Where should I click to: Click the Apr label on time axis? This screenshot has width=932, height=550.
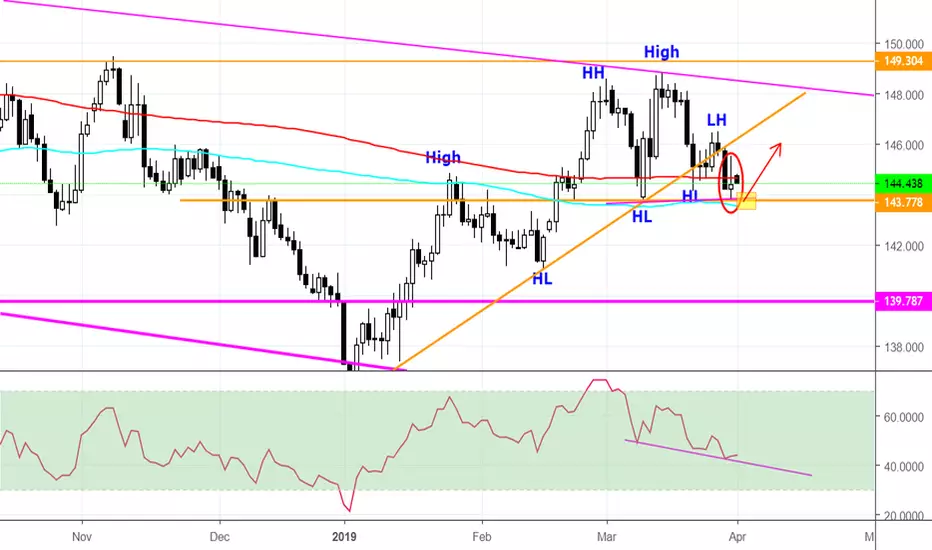coord(737,537)
